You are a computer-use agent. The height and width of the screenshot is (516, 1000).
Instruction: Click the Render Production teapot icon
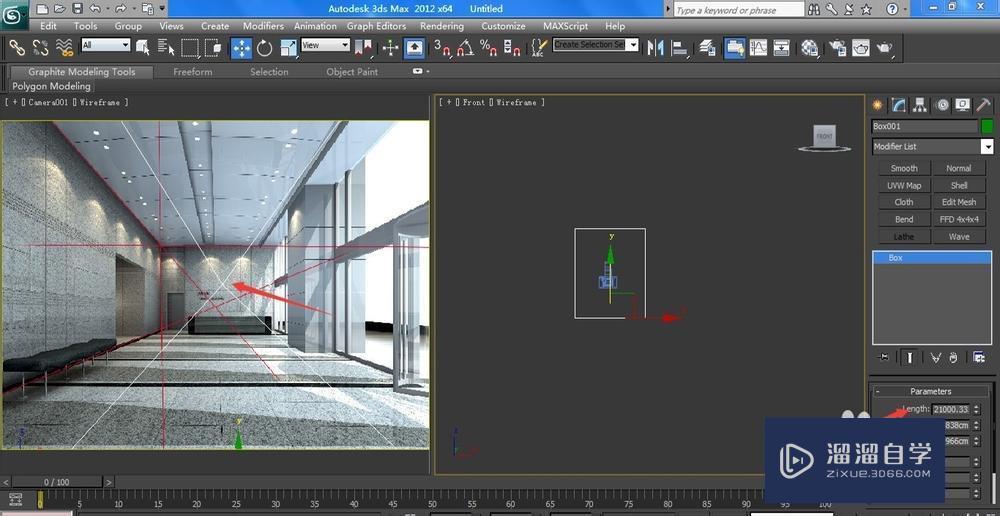pos(884,48)
